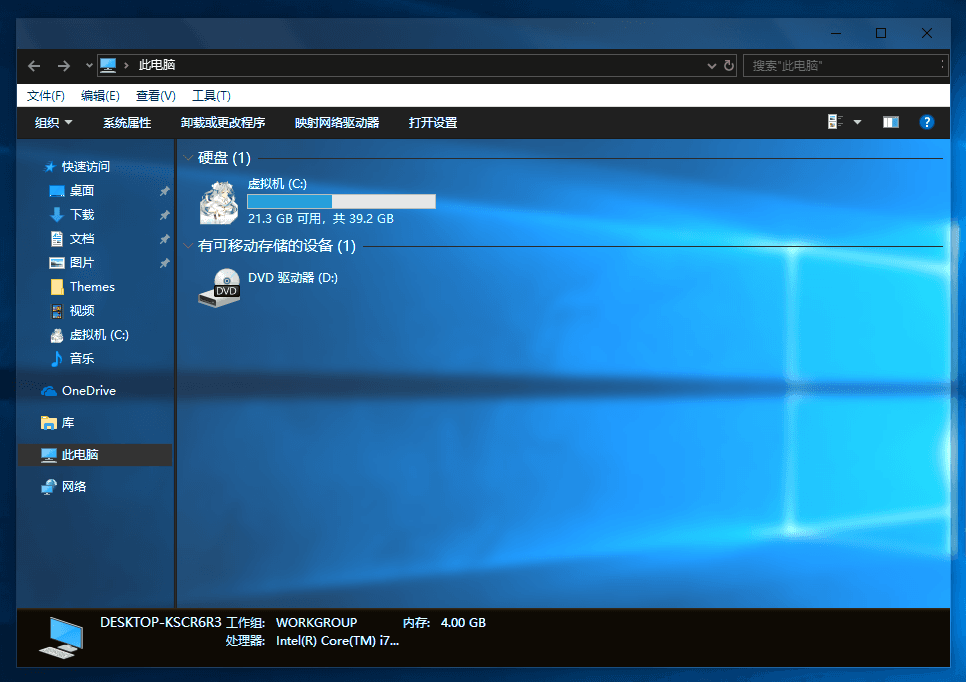
Task: Open the recent locations dropdown arrow
Action: 89,65
